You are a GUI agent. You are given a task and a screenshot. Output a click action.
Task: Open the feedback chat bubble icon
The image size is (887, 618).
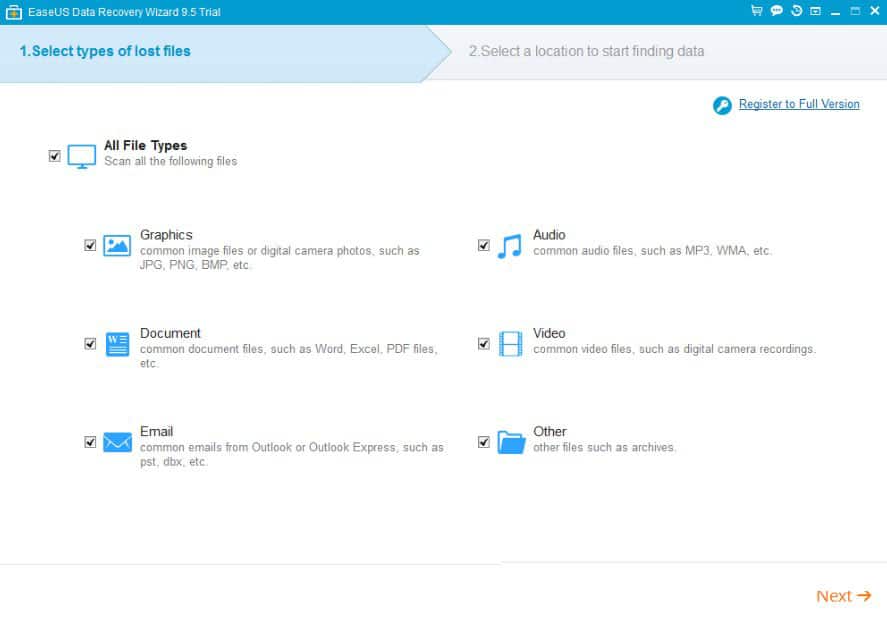777,11
